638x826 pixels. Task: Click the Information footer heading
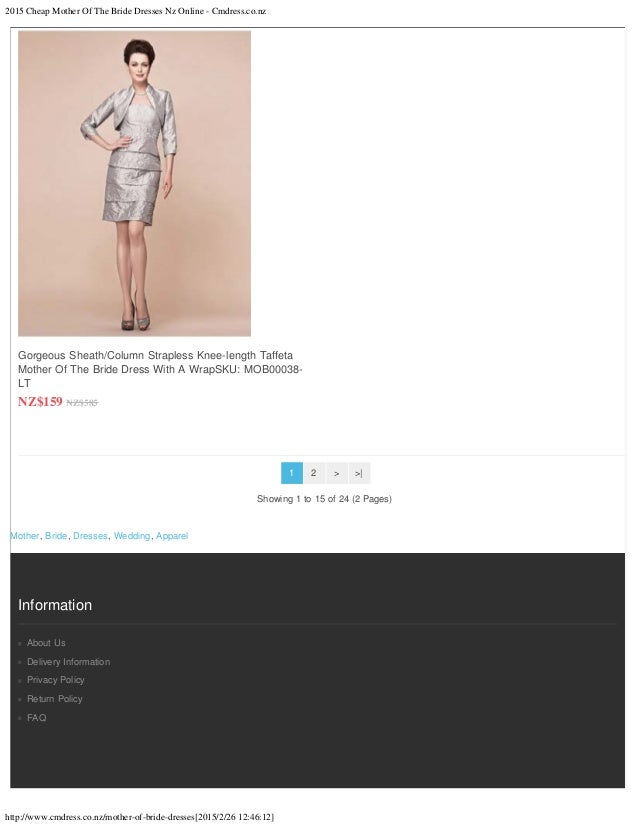coord(55,605)
